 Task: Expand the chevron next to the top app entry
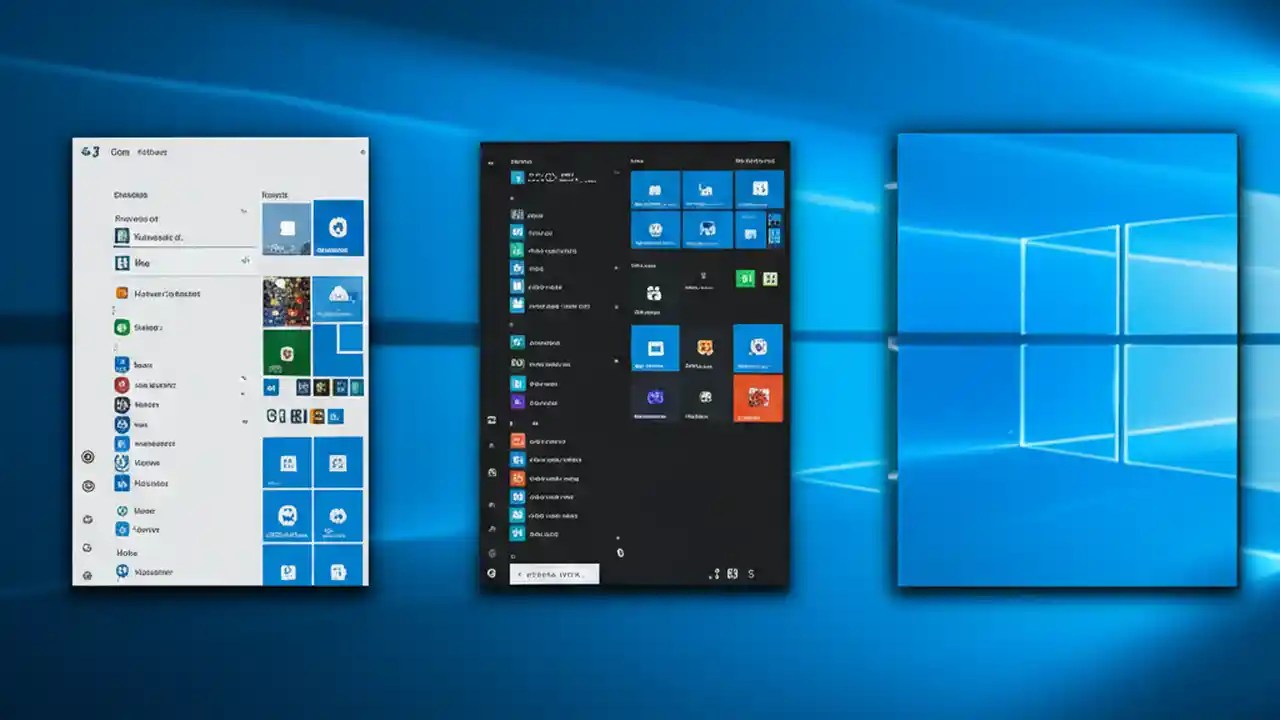tap(243, 211)
